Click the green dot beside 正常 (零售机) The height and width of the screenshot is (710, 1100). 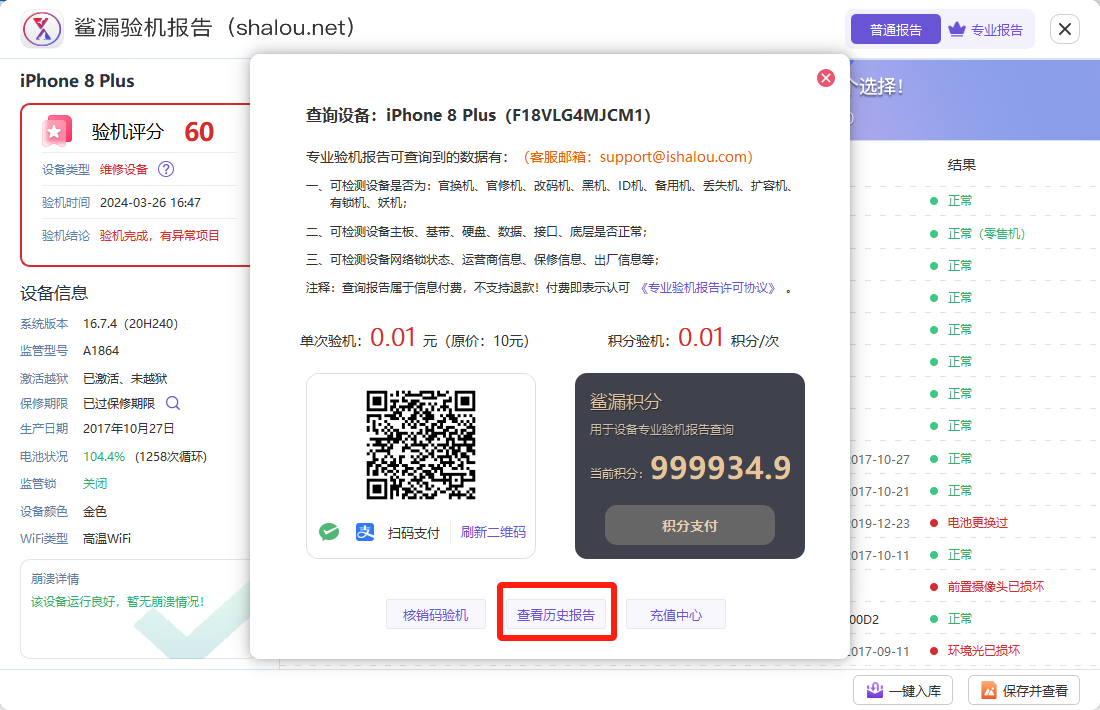[x=934, y=234]
